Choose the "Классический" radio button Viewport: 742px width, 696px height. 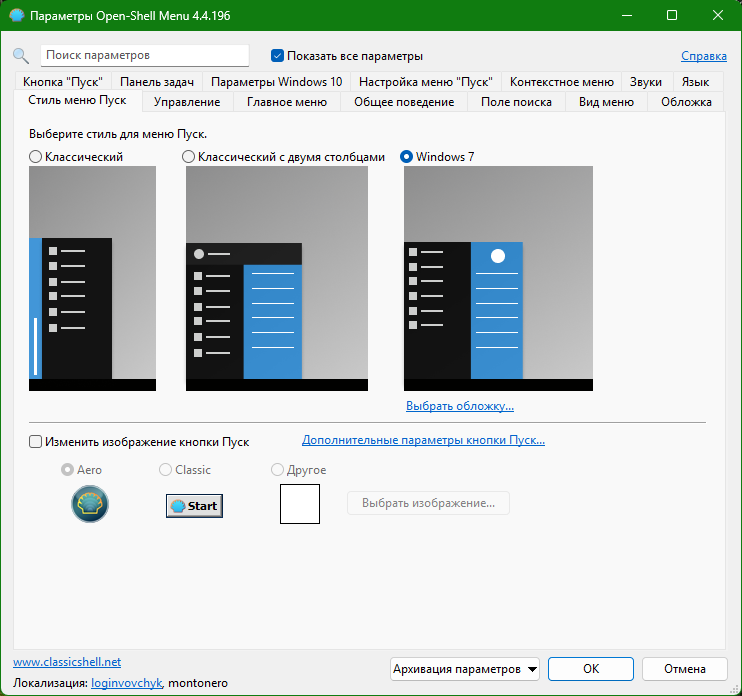(x=36, y=157)
